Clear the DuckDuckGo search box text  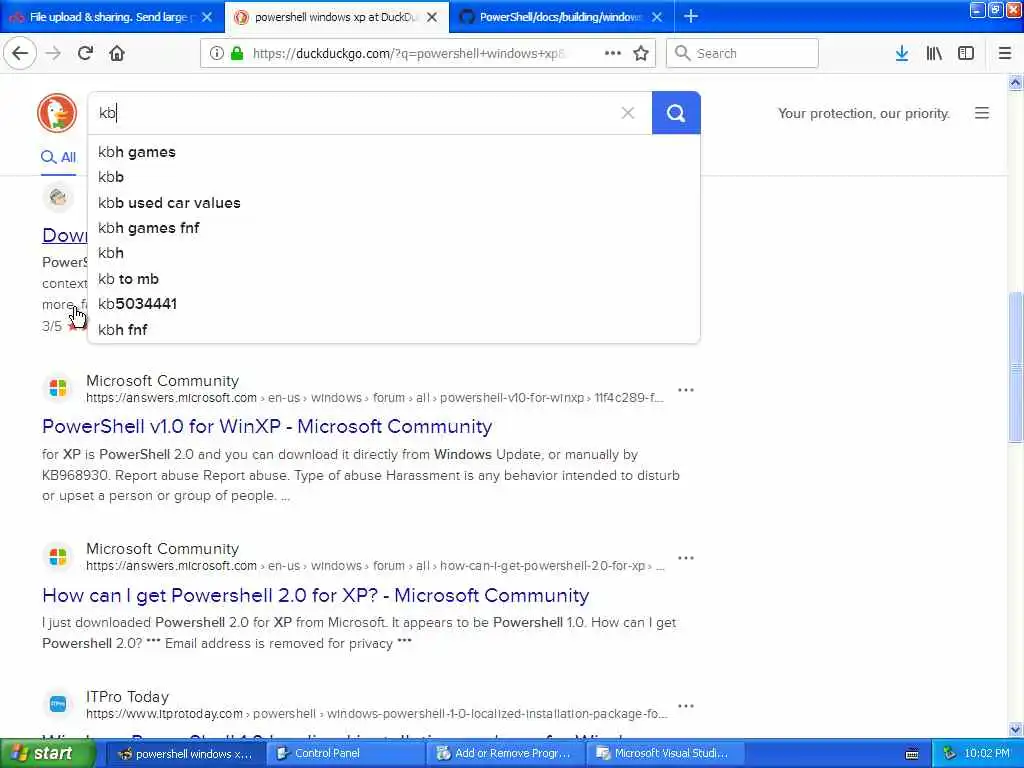pyautogui.click(x=628, y=113)
